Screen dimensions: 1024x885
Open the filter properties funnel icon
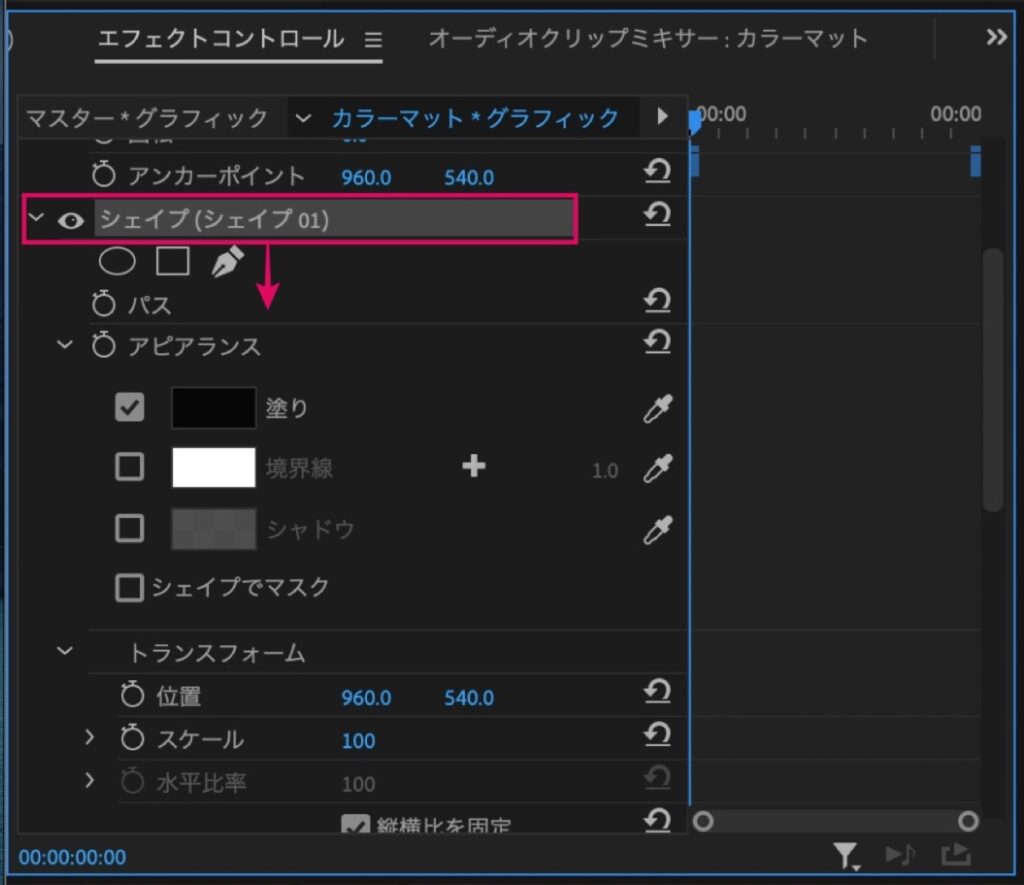pyautogui.click(x=846, y=856)
